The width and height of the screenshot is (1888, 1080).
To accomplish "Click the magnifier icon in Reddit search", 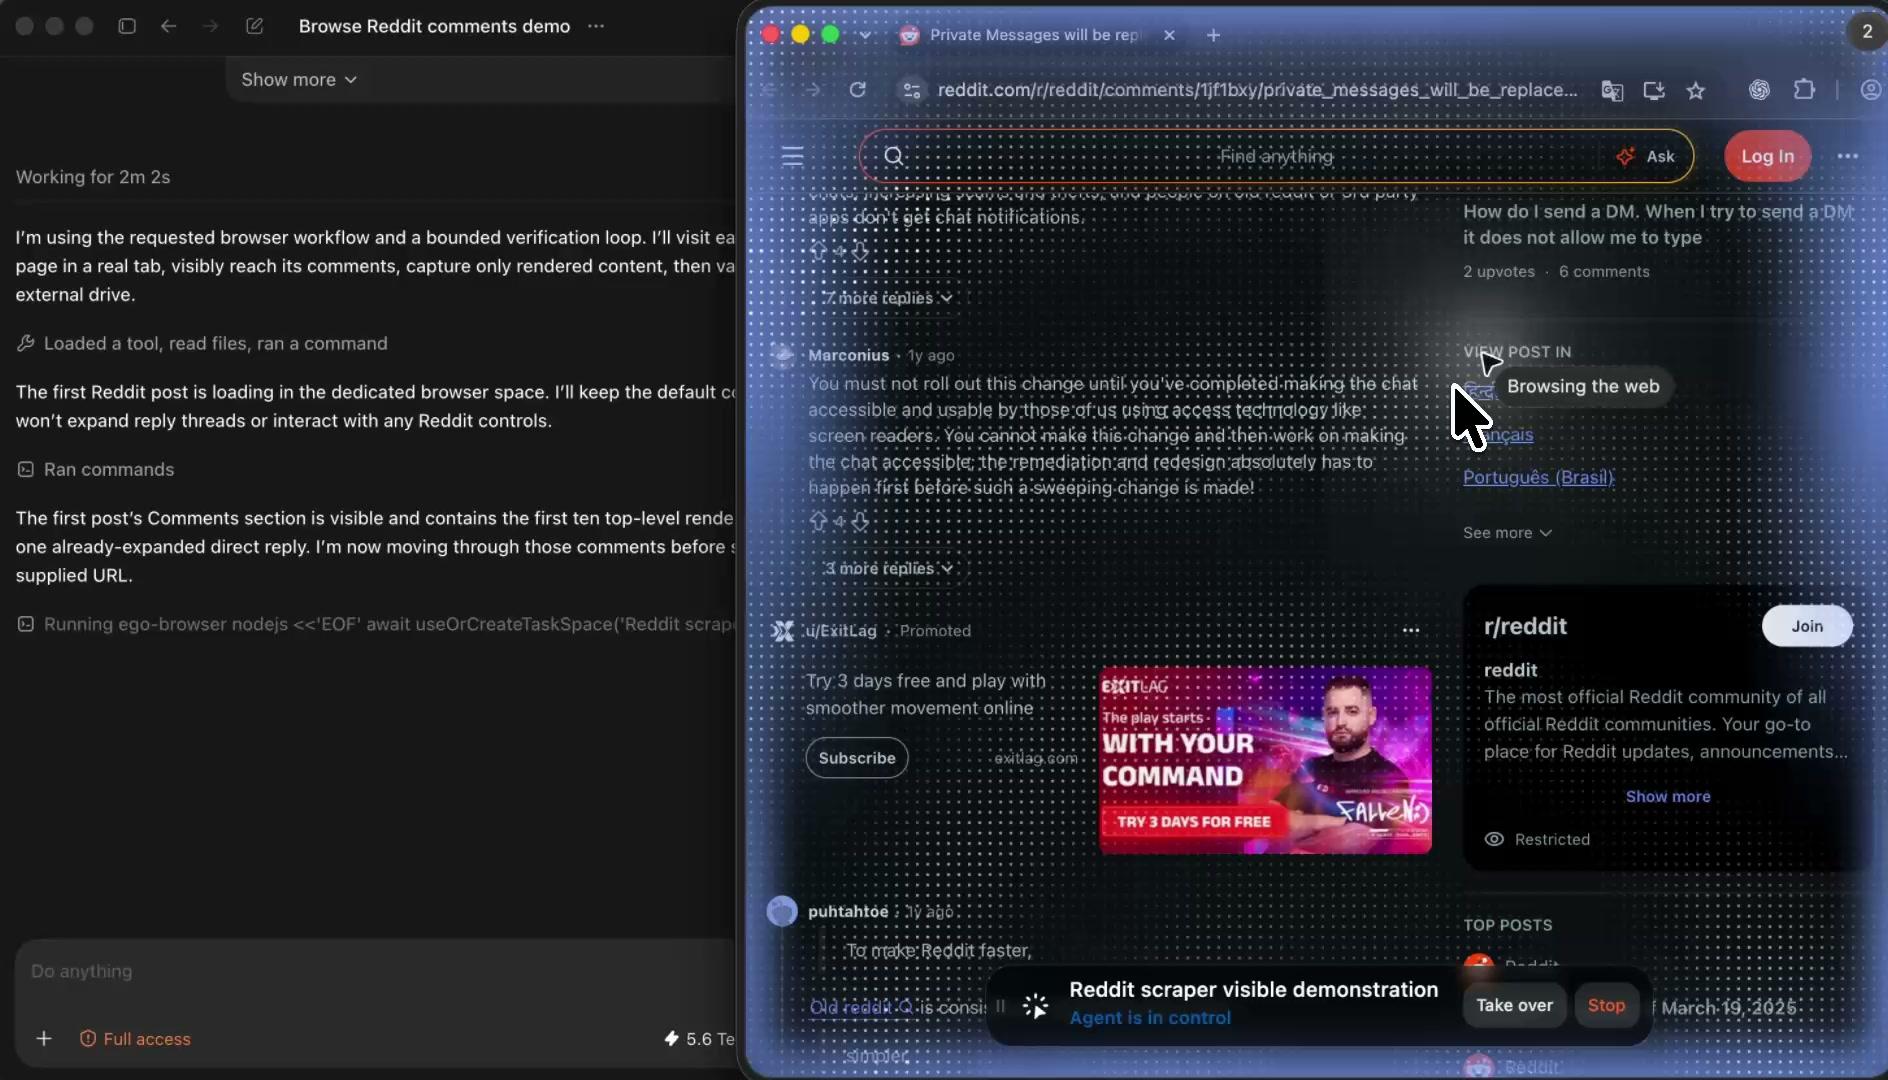I will click(x=894, y=156).
